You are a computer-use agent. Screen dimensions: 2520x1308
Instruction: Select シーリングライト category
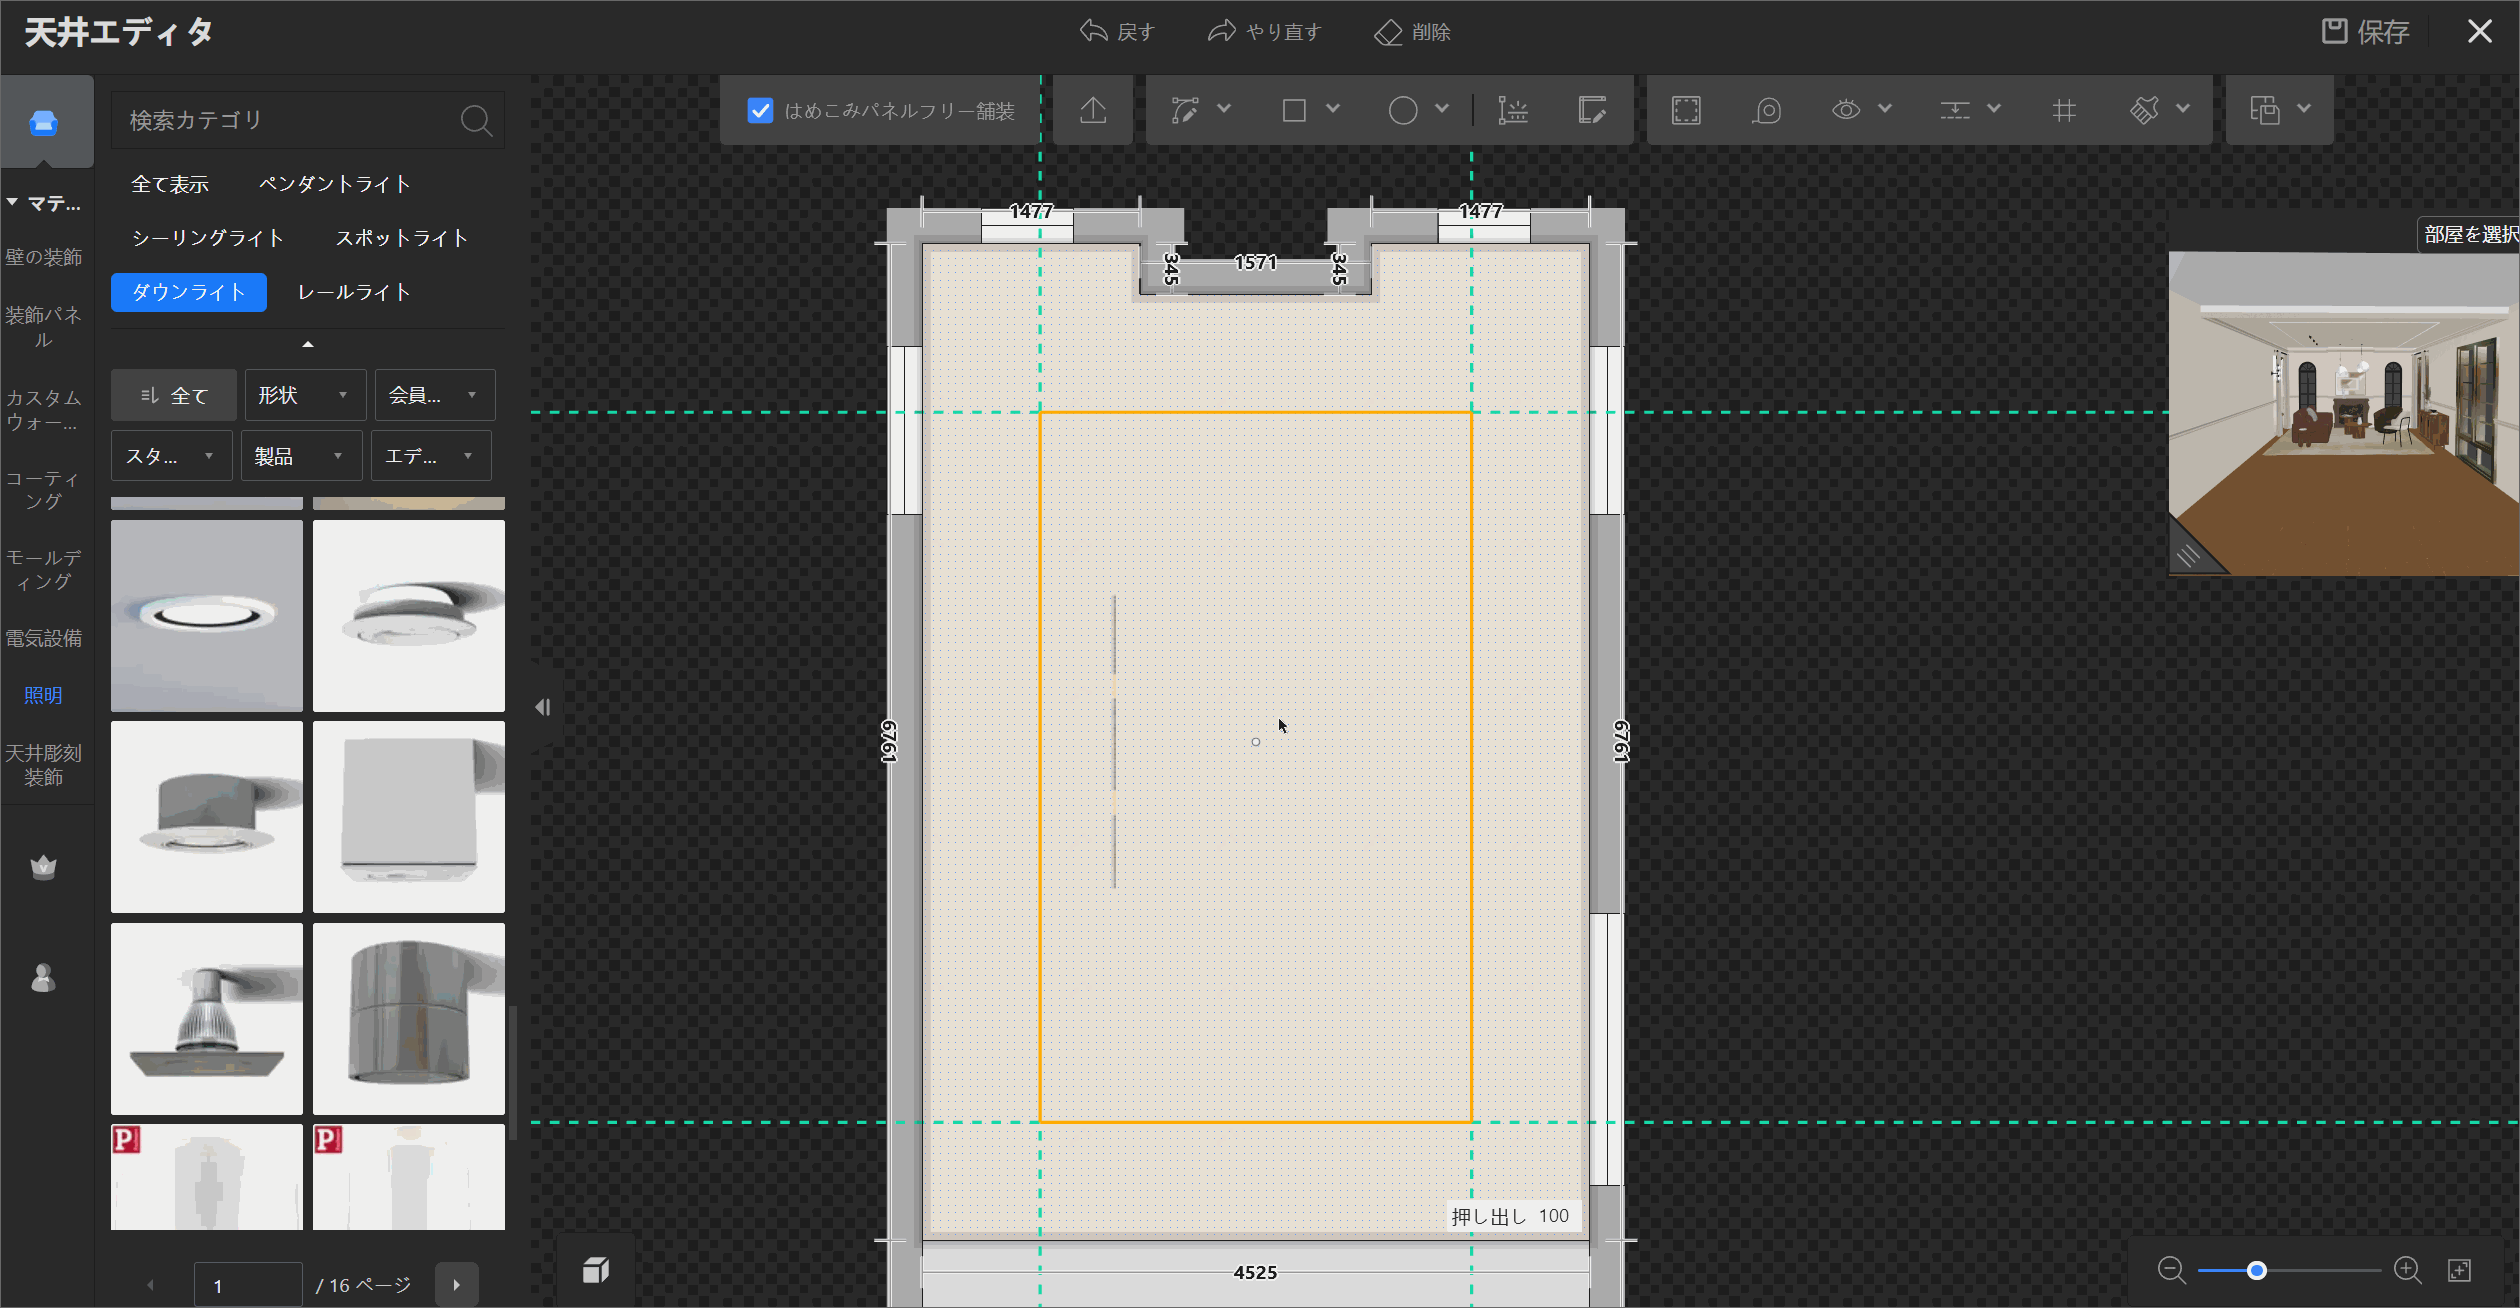pyautogui.click(x=208, y=238)
